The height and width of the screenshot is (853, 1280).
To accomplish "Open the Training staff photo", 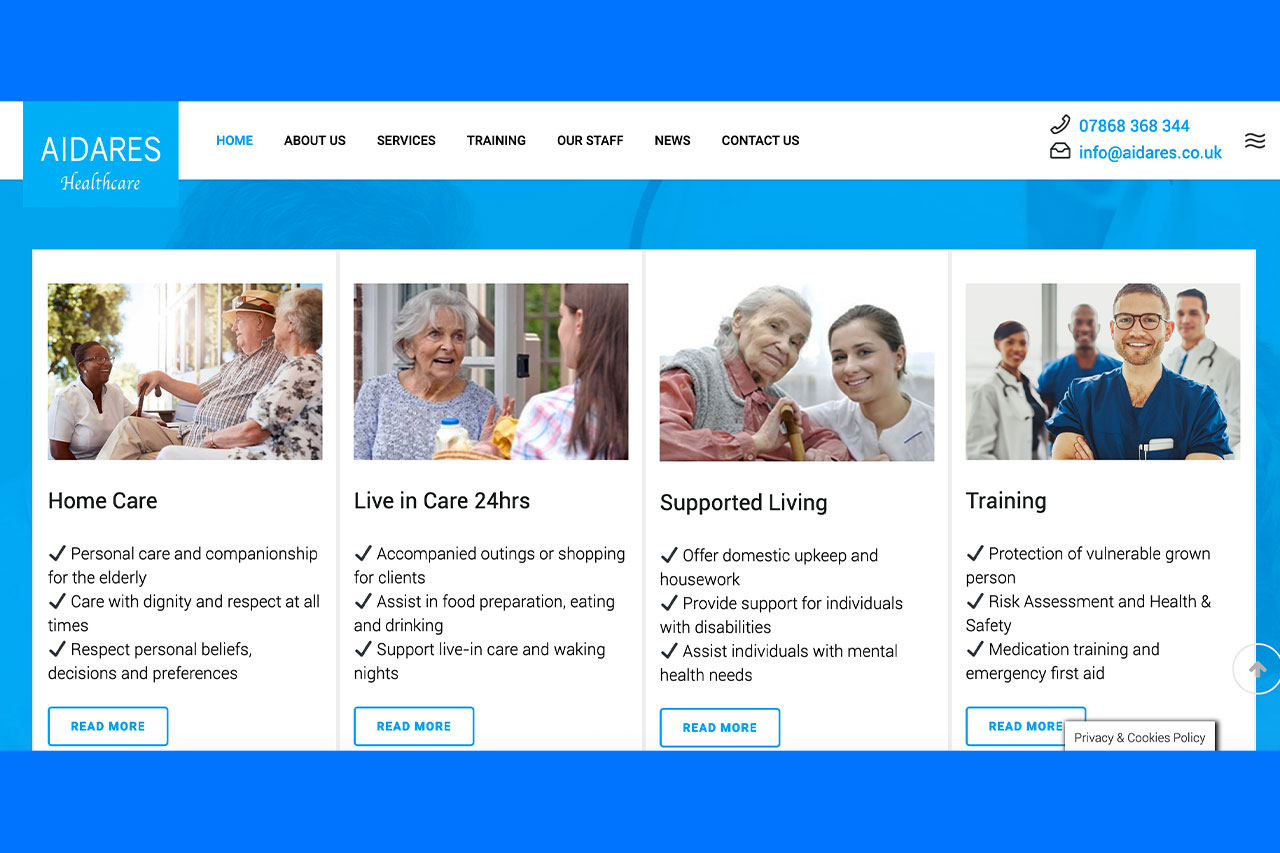I will pos(1103,372).
